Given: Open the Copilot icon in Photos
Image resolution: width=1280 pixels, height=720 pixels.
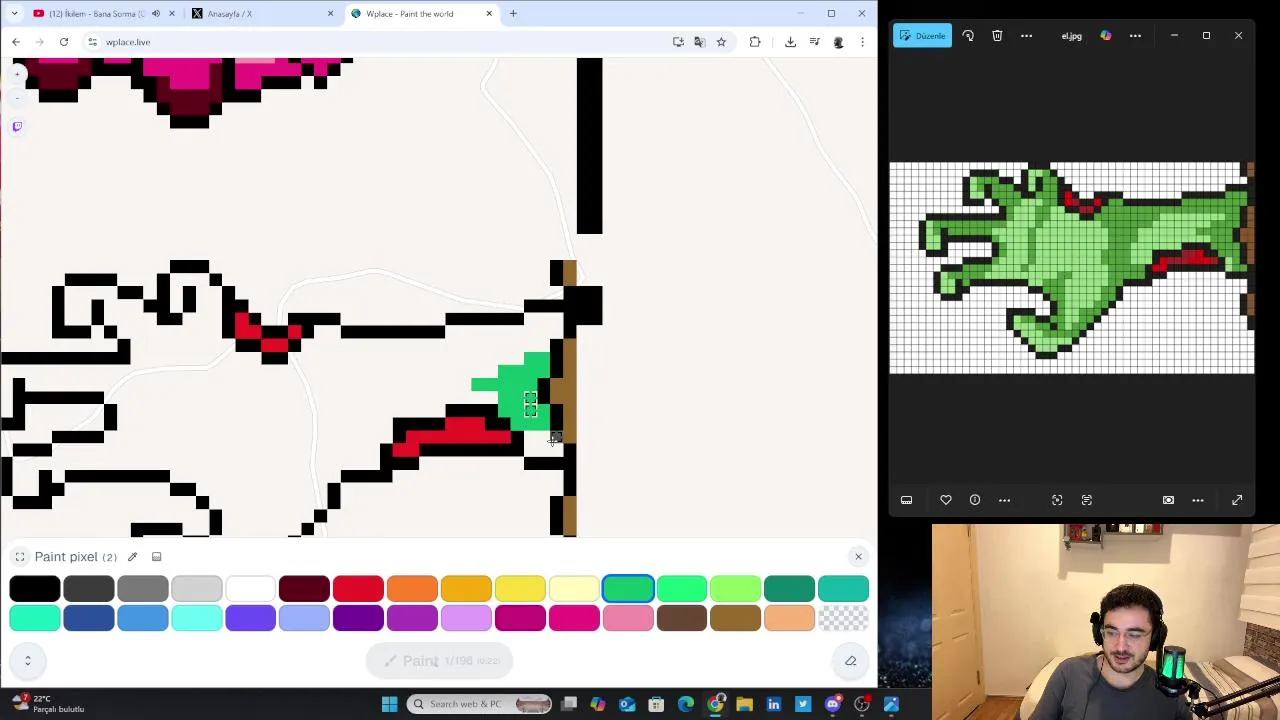Looking at the screenshot, I should coord(1106,36).
